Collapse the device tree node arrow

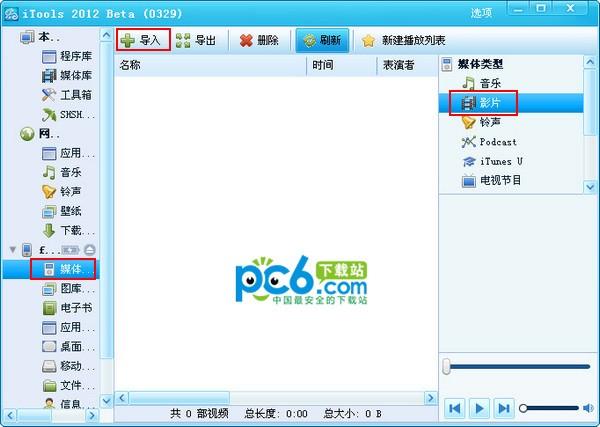pyautogui.click(x=13, y=250)
